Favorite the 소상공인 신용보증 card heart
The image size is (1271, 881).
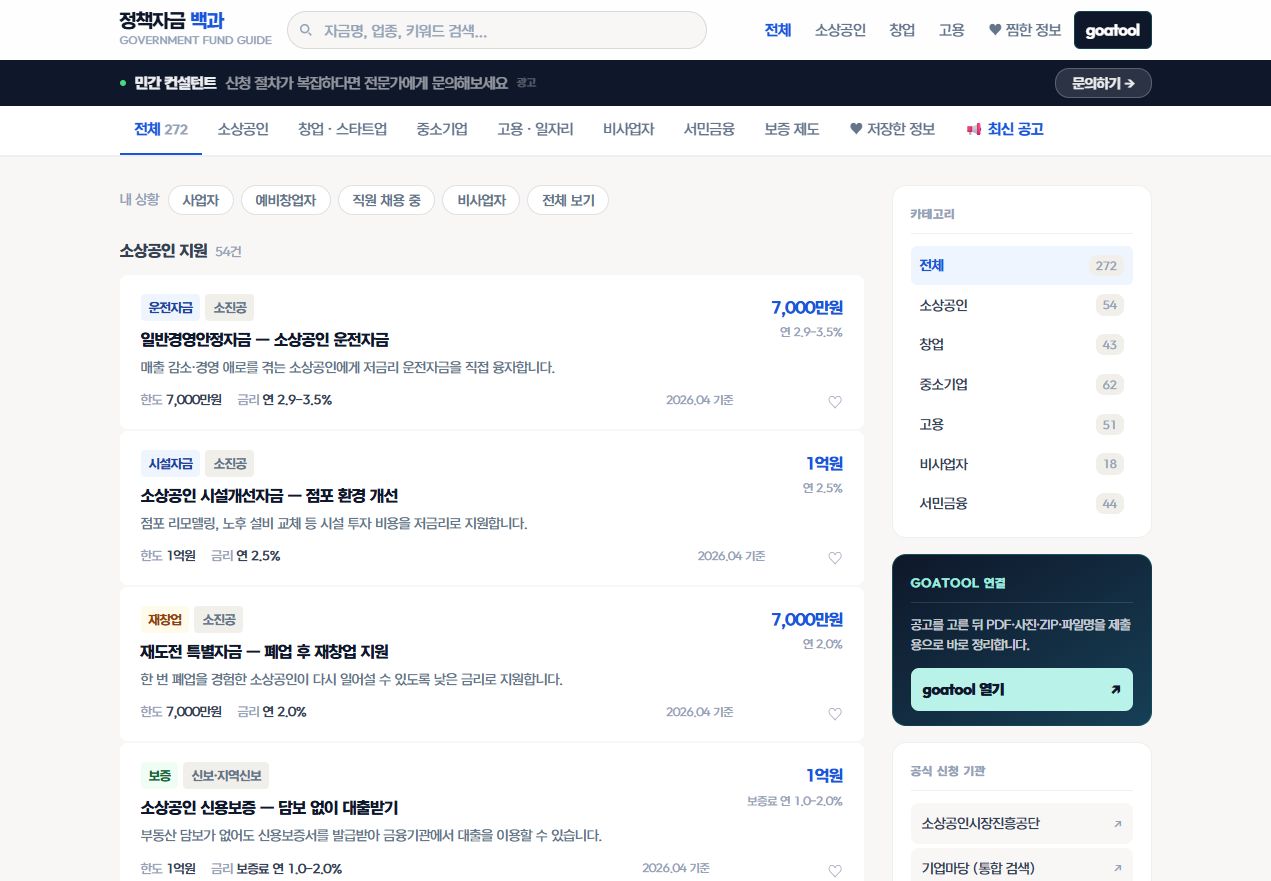point(835,870)
